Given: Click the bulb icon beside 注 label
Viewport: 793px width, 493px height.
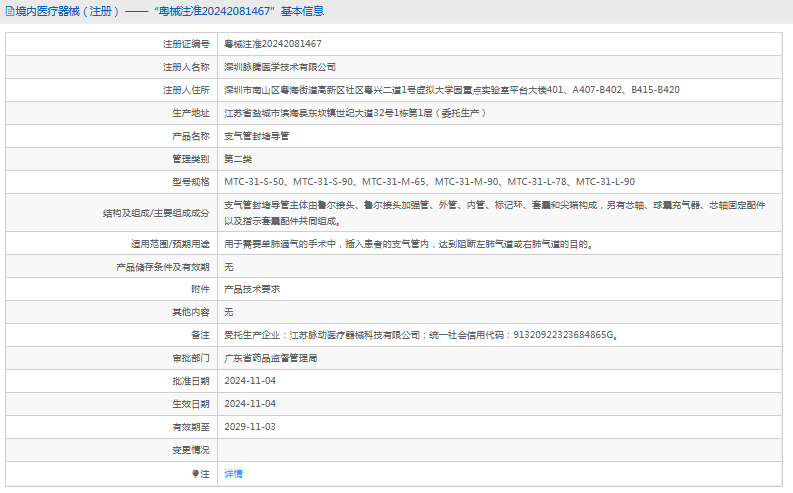Looking at the screenshot, I should pyautogui.click(x=195, y=474).
